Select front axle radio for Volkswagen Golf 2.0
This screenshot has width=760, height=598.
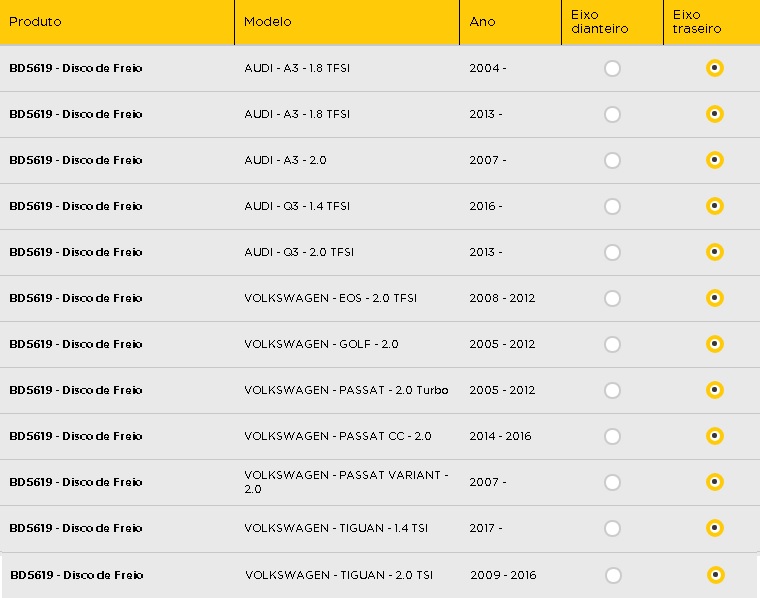[x=612, y=345]
